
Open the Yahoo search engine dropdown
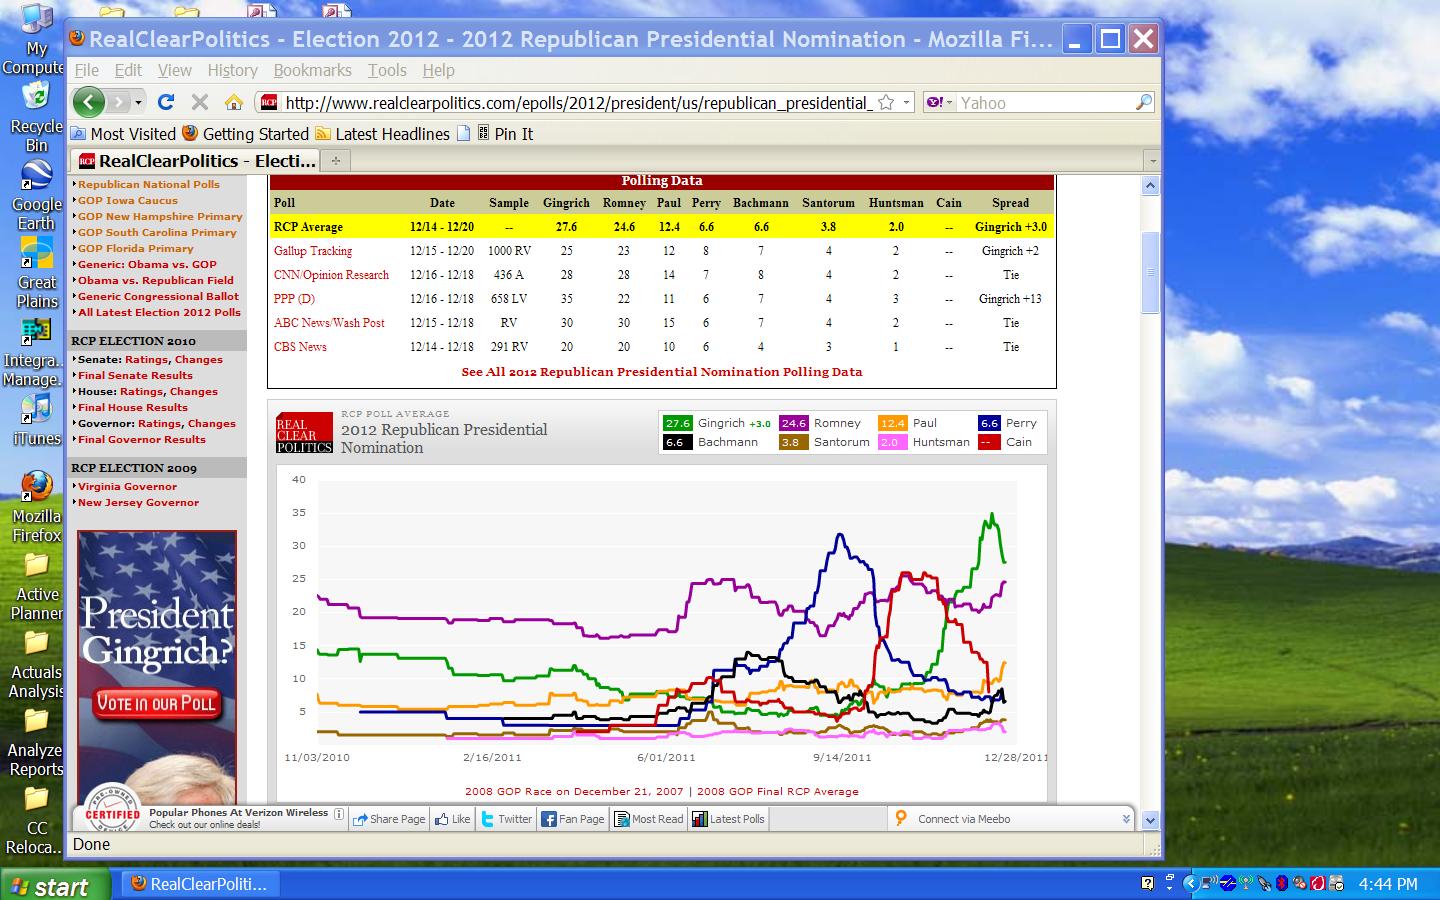(939, 102)
